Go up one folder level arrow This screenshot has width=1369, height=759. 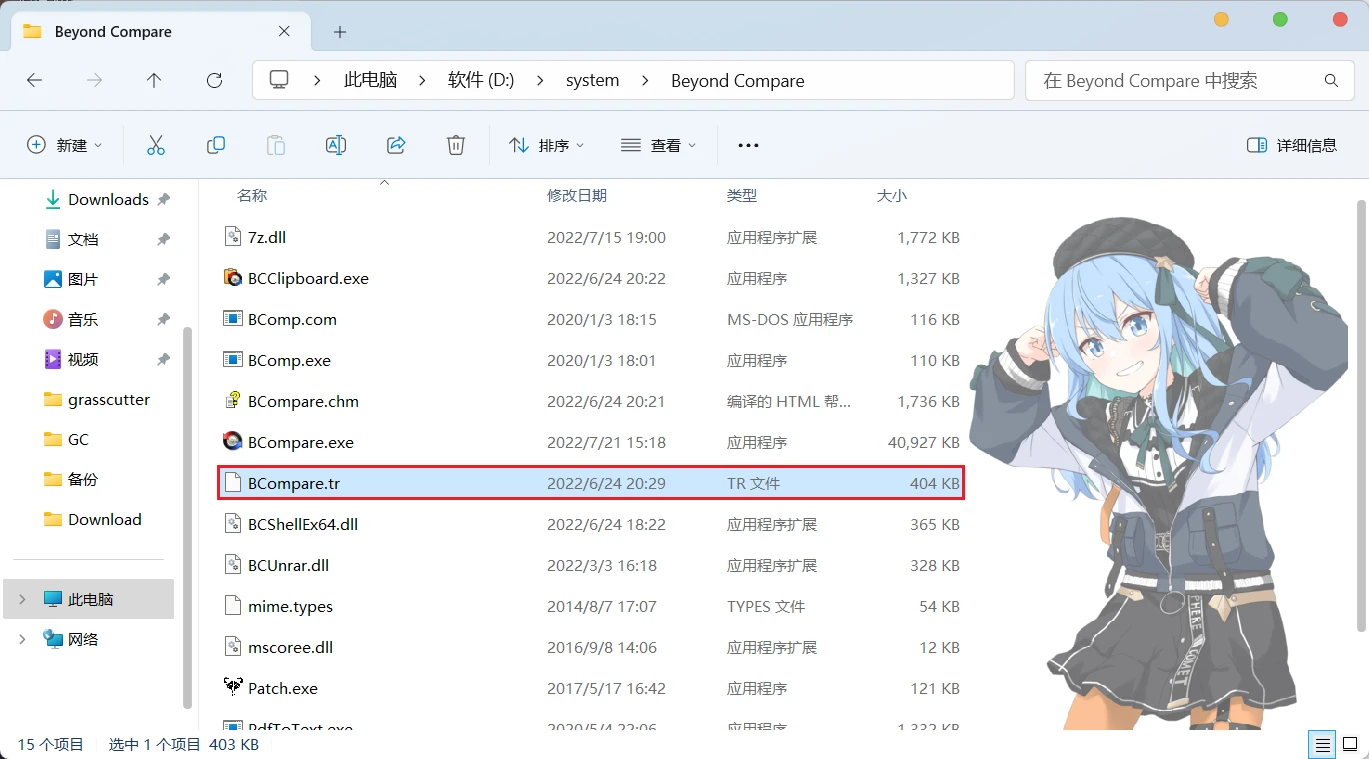(154, 80)
